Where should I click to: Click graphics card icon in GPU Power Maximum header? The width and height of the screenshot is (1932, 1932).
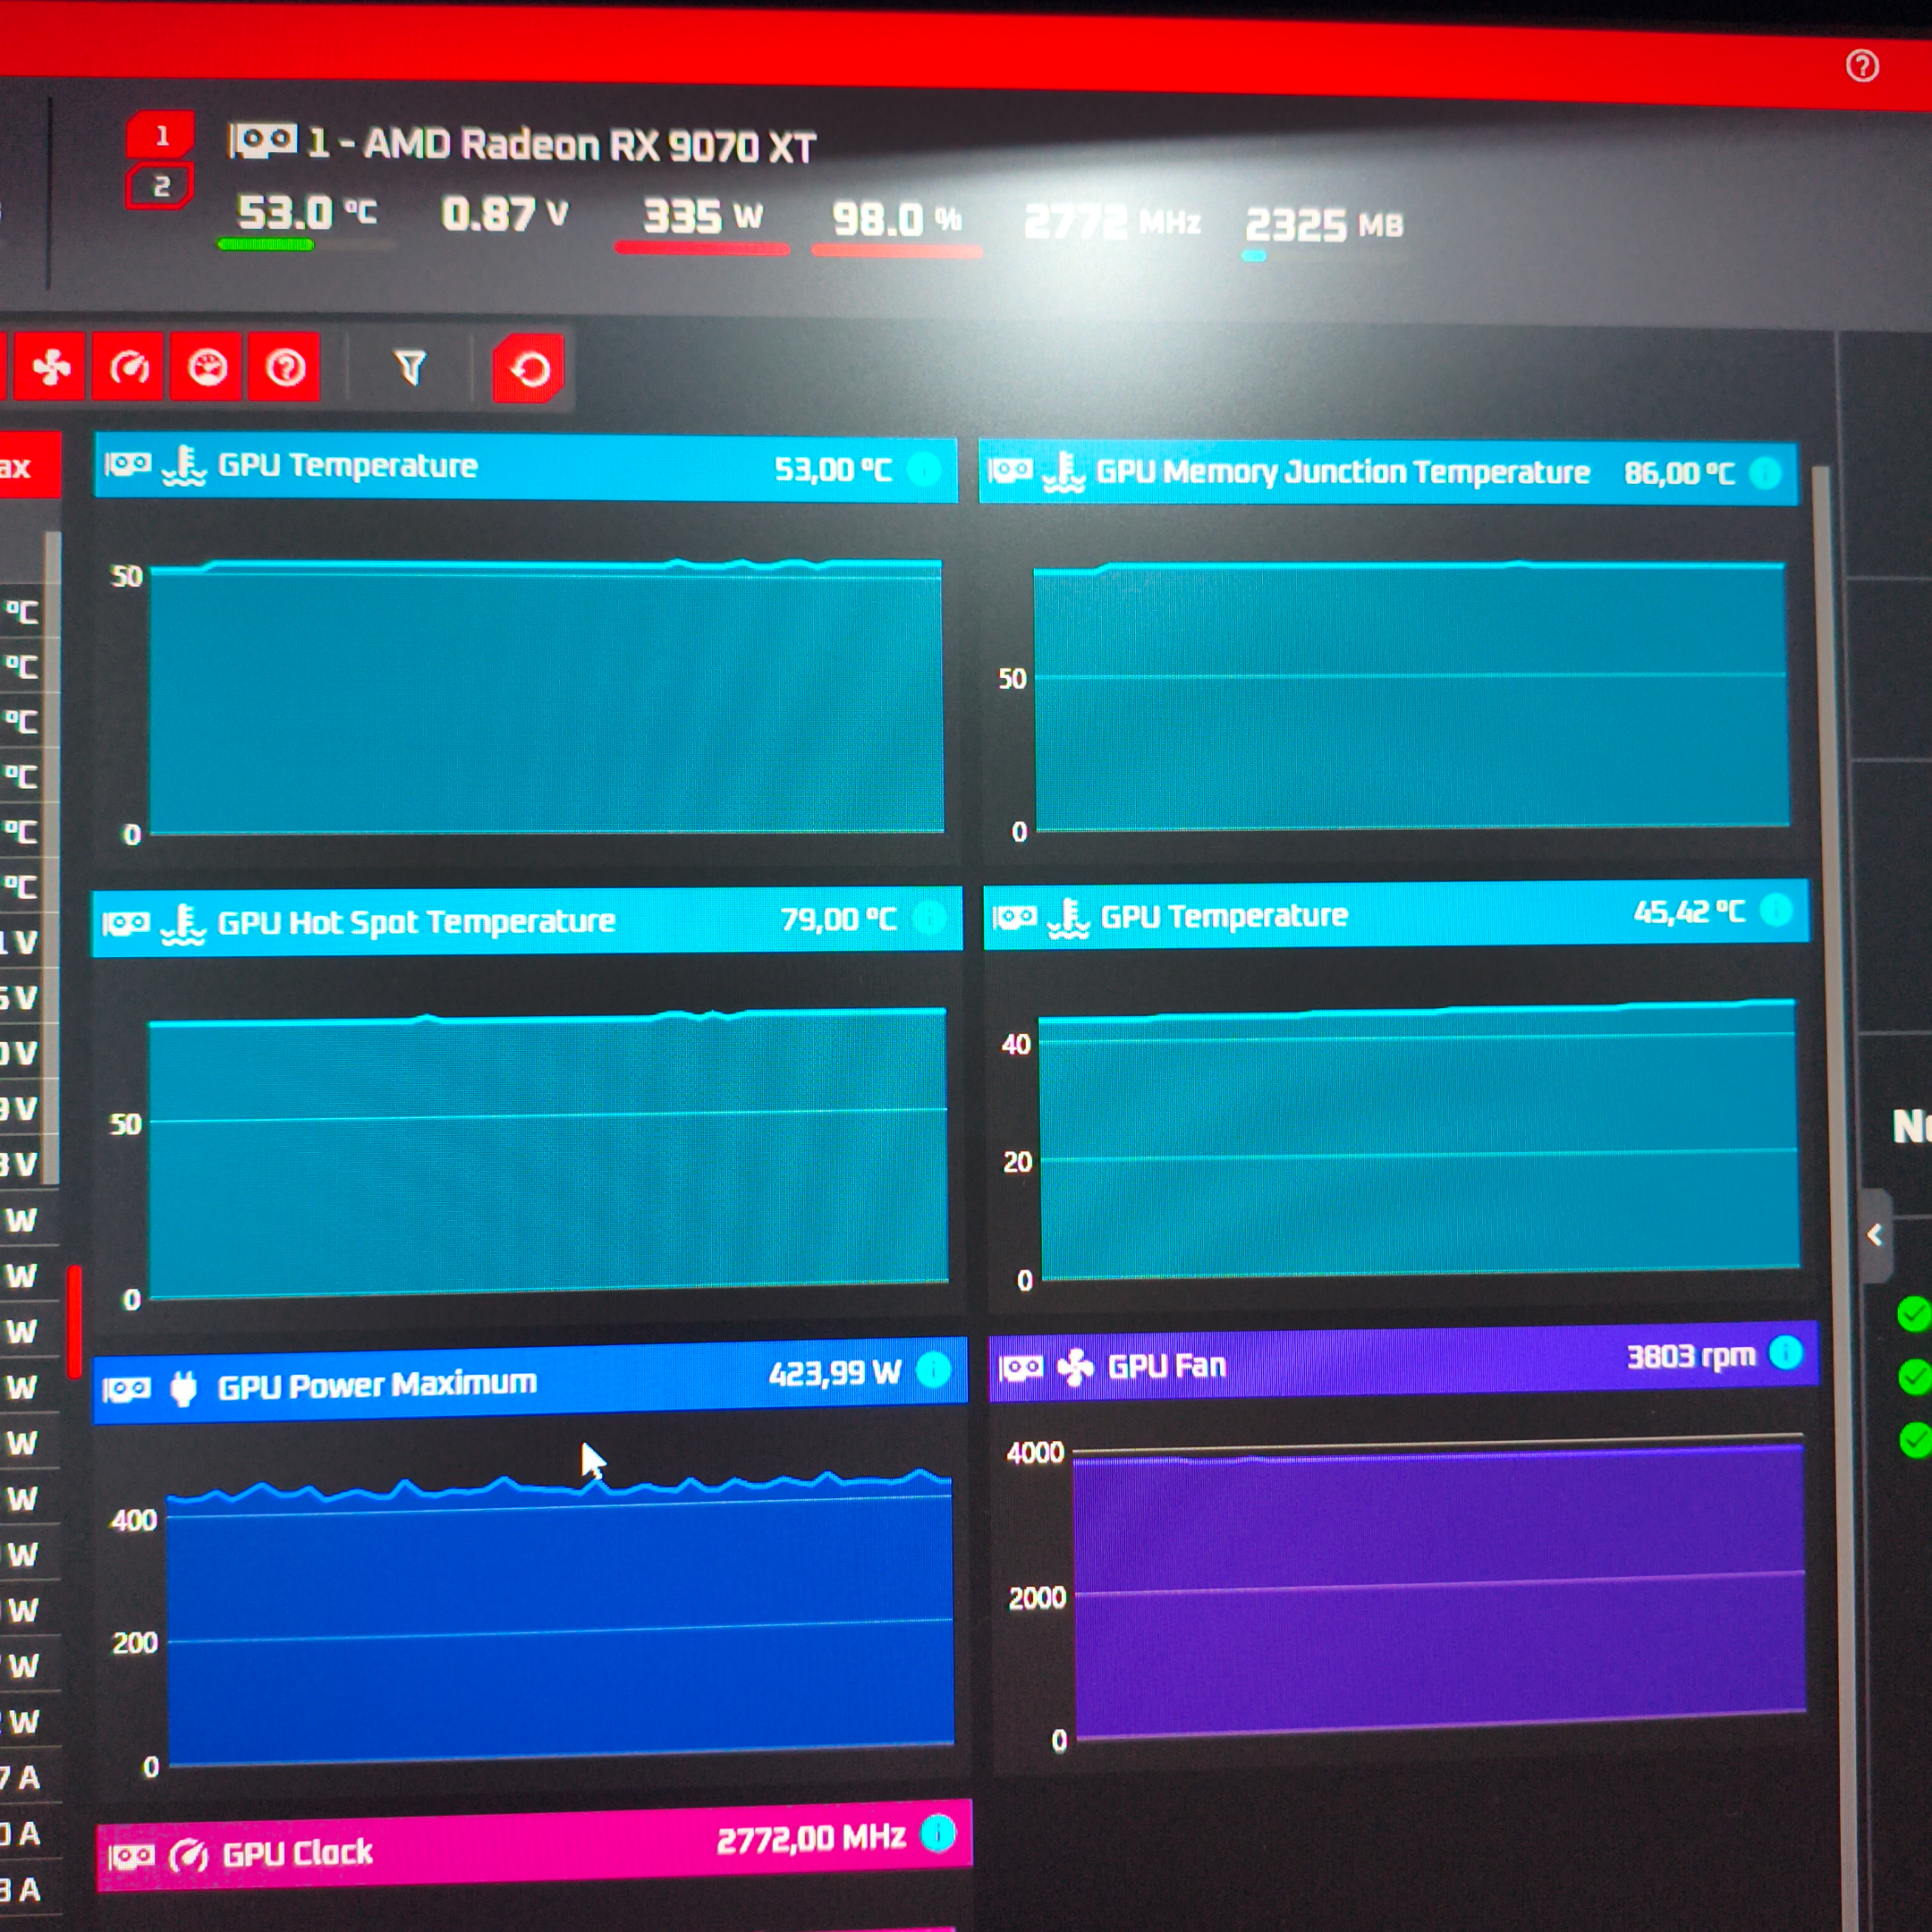[x=127, y=1390]
